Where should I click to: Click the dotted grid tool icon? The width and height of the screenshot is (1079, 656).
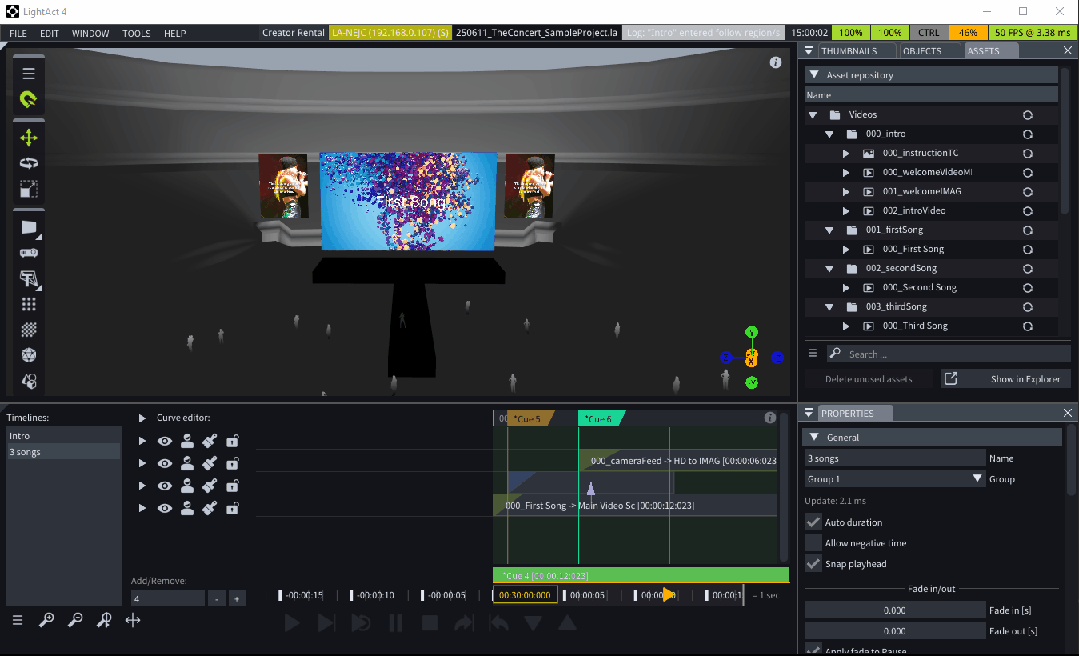(x=28, y=304)
